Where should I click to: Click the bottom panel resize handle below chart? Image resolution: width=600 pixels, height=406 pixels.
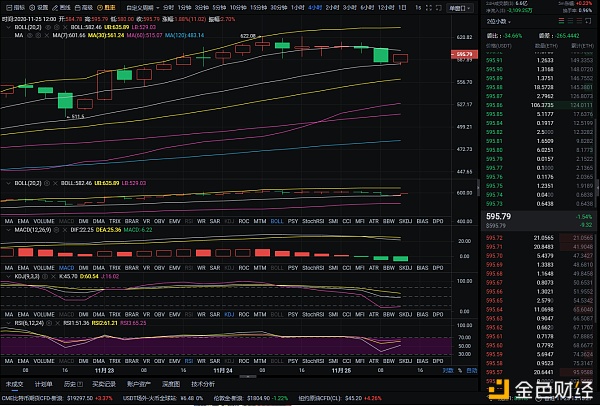[x=248, y=377]
